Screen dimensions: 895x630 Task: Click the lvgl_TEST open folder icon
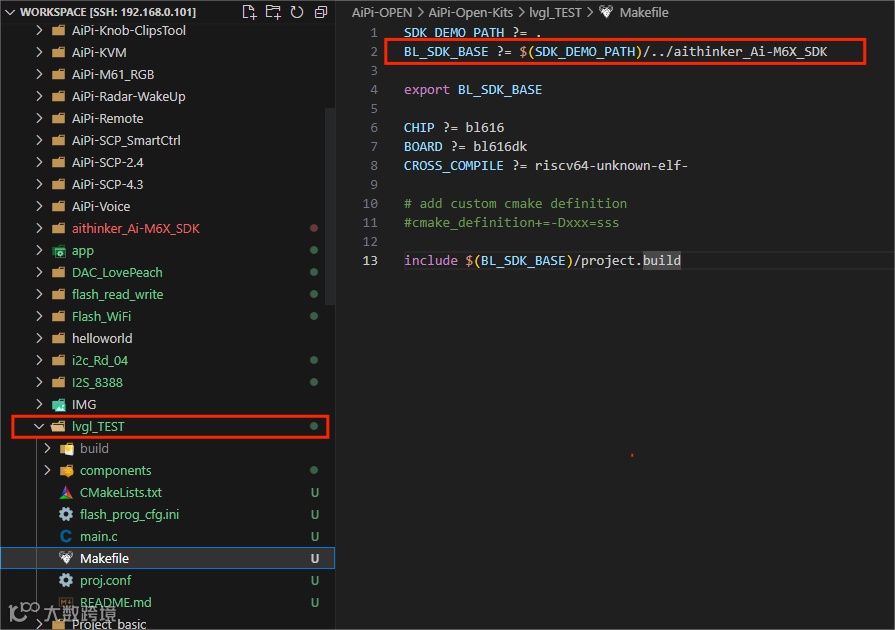pos(58,426)
